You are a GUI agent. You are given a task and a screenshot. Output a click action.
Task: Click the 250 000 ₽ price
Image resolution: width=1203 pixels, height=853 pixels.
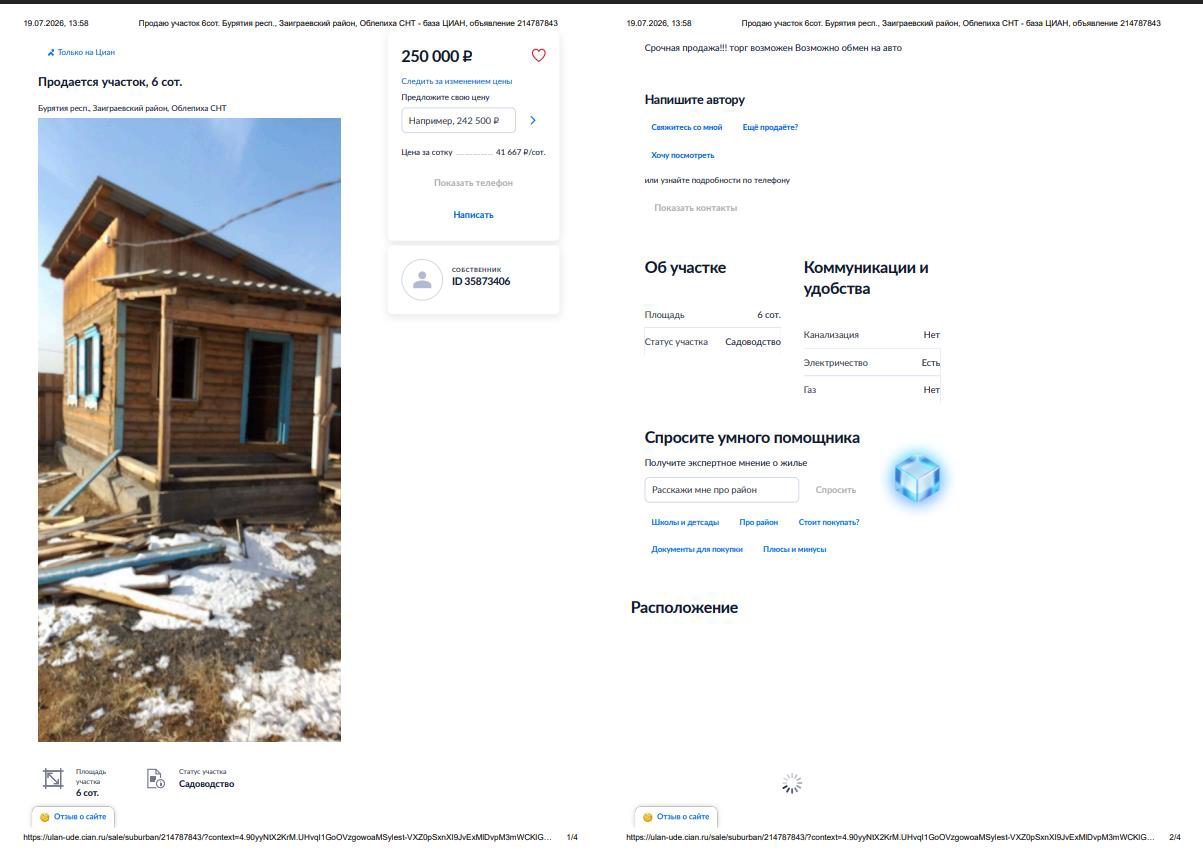coord(436,57)
